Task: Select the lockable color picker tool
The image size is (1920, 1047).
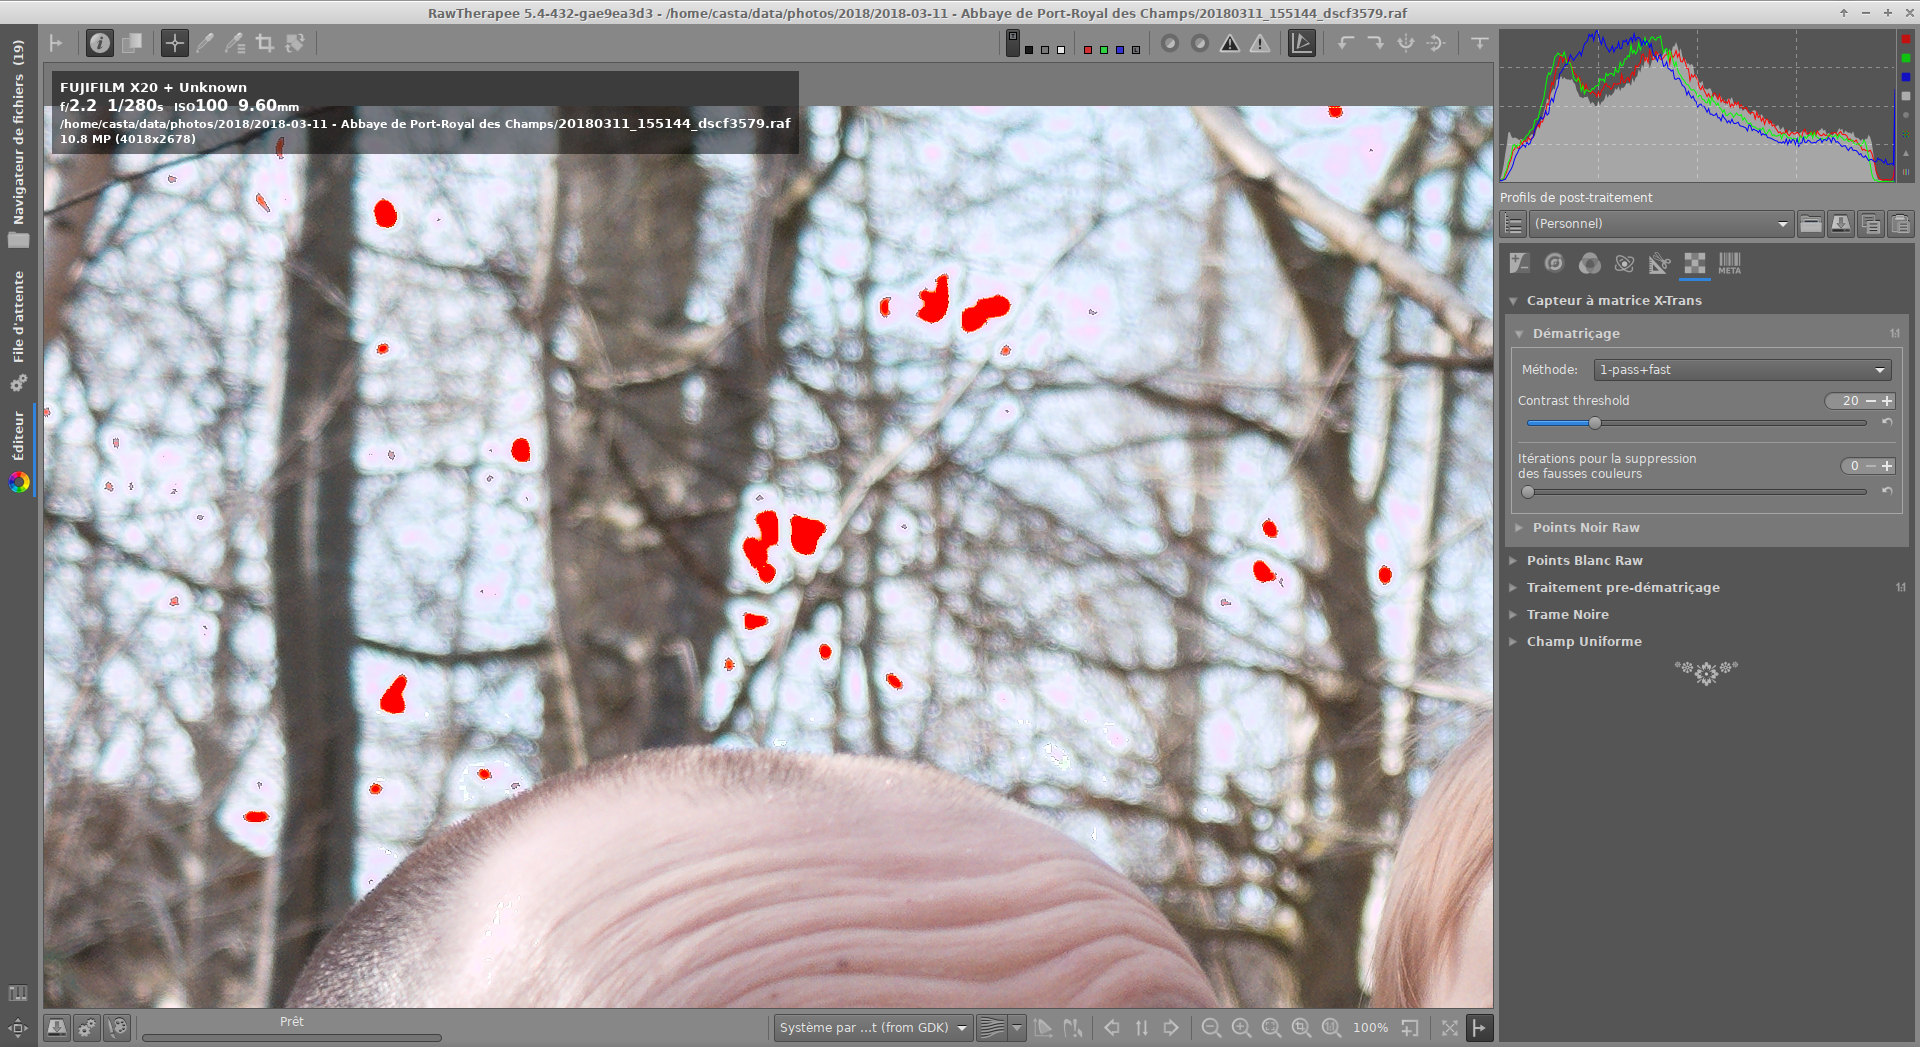Action: (x=234, y=43)
